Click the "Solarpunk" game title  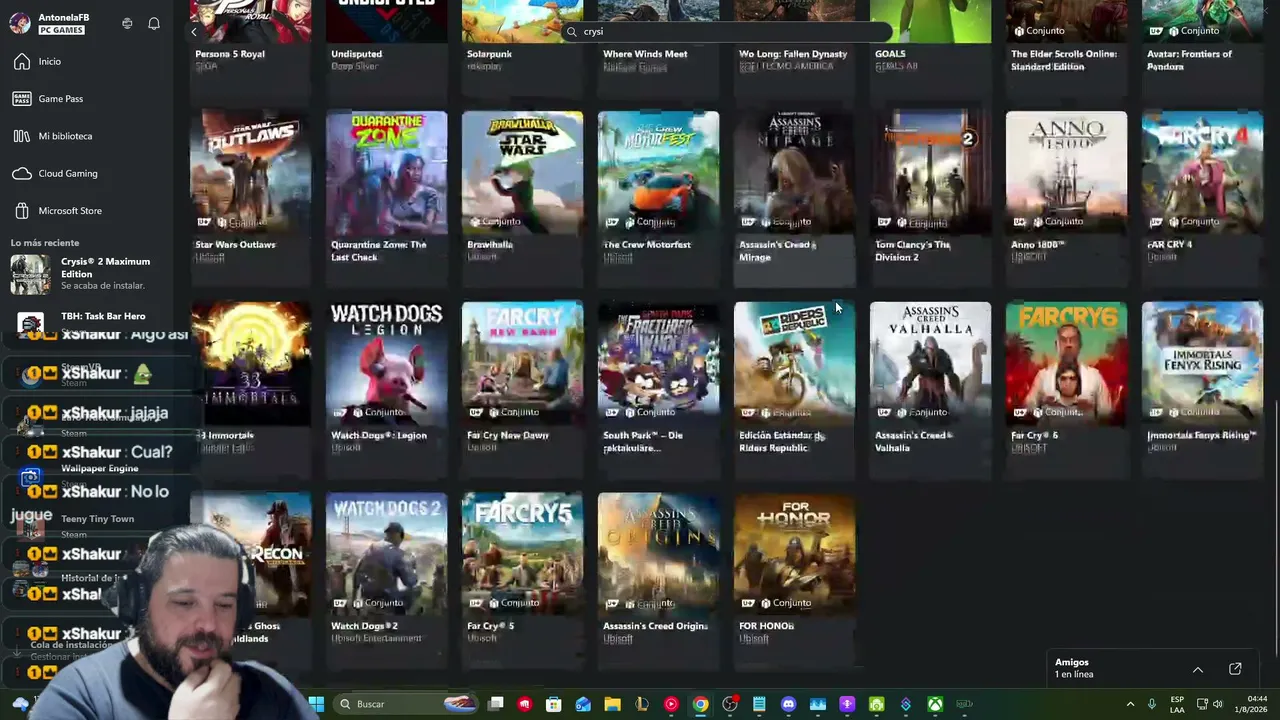click(x=490, y=54)
